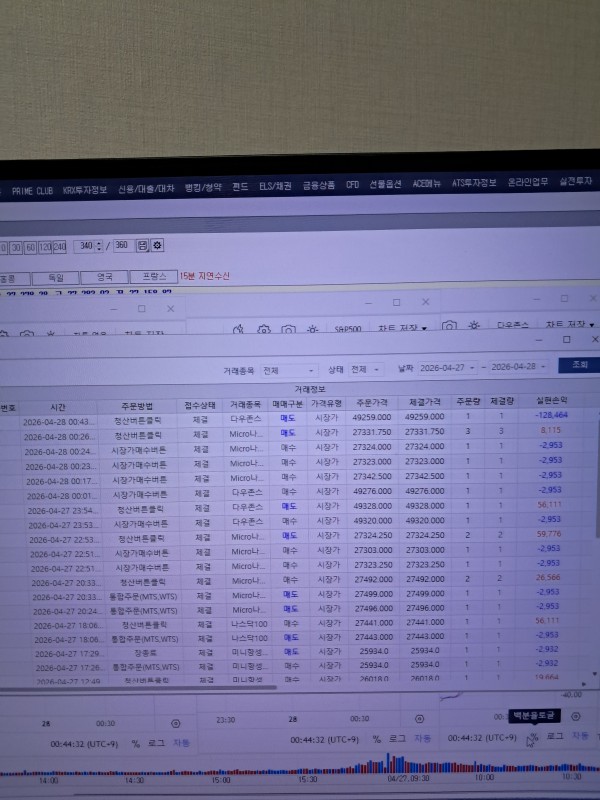Open start date 2026-04-27 picker
This screenshot has height=800, width=600.
click(447, 367)
